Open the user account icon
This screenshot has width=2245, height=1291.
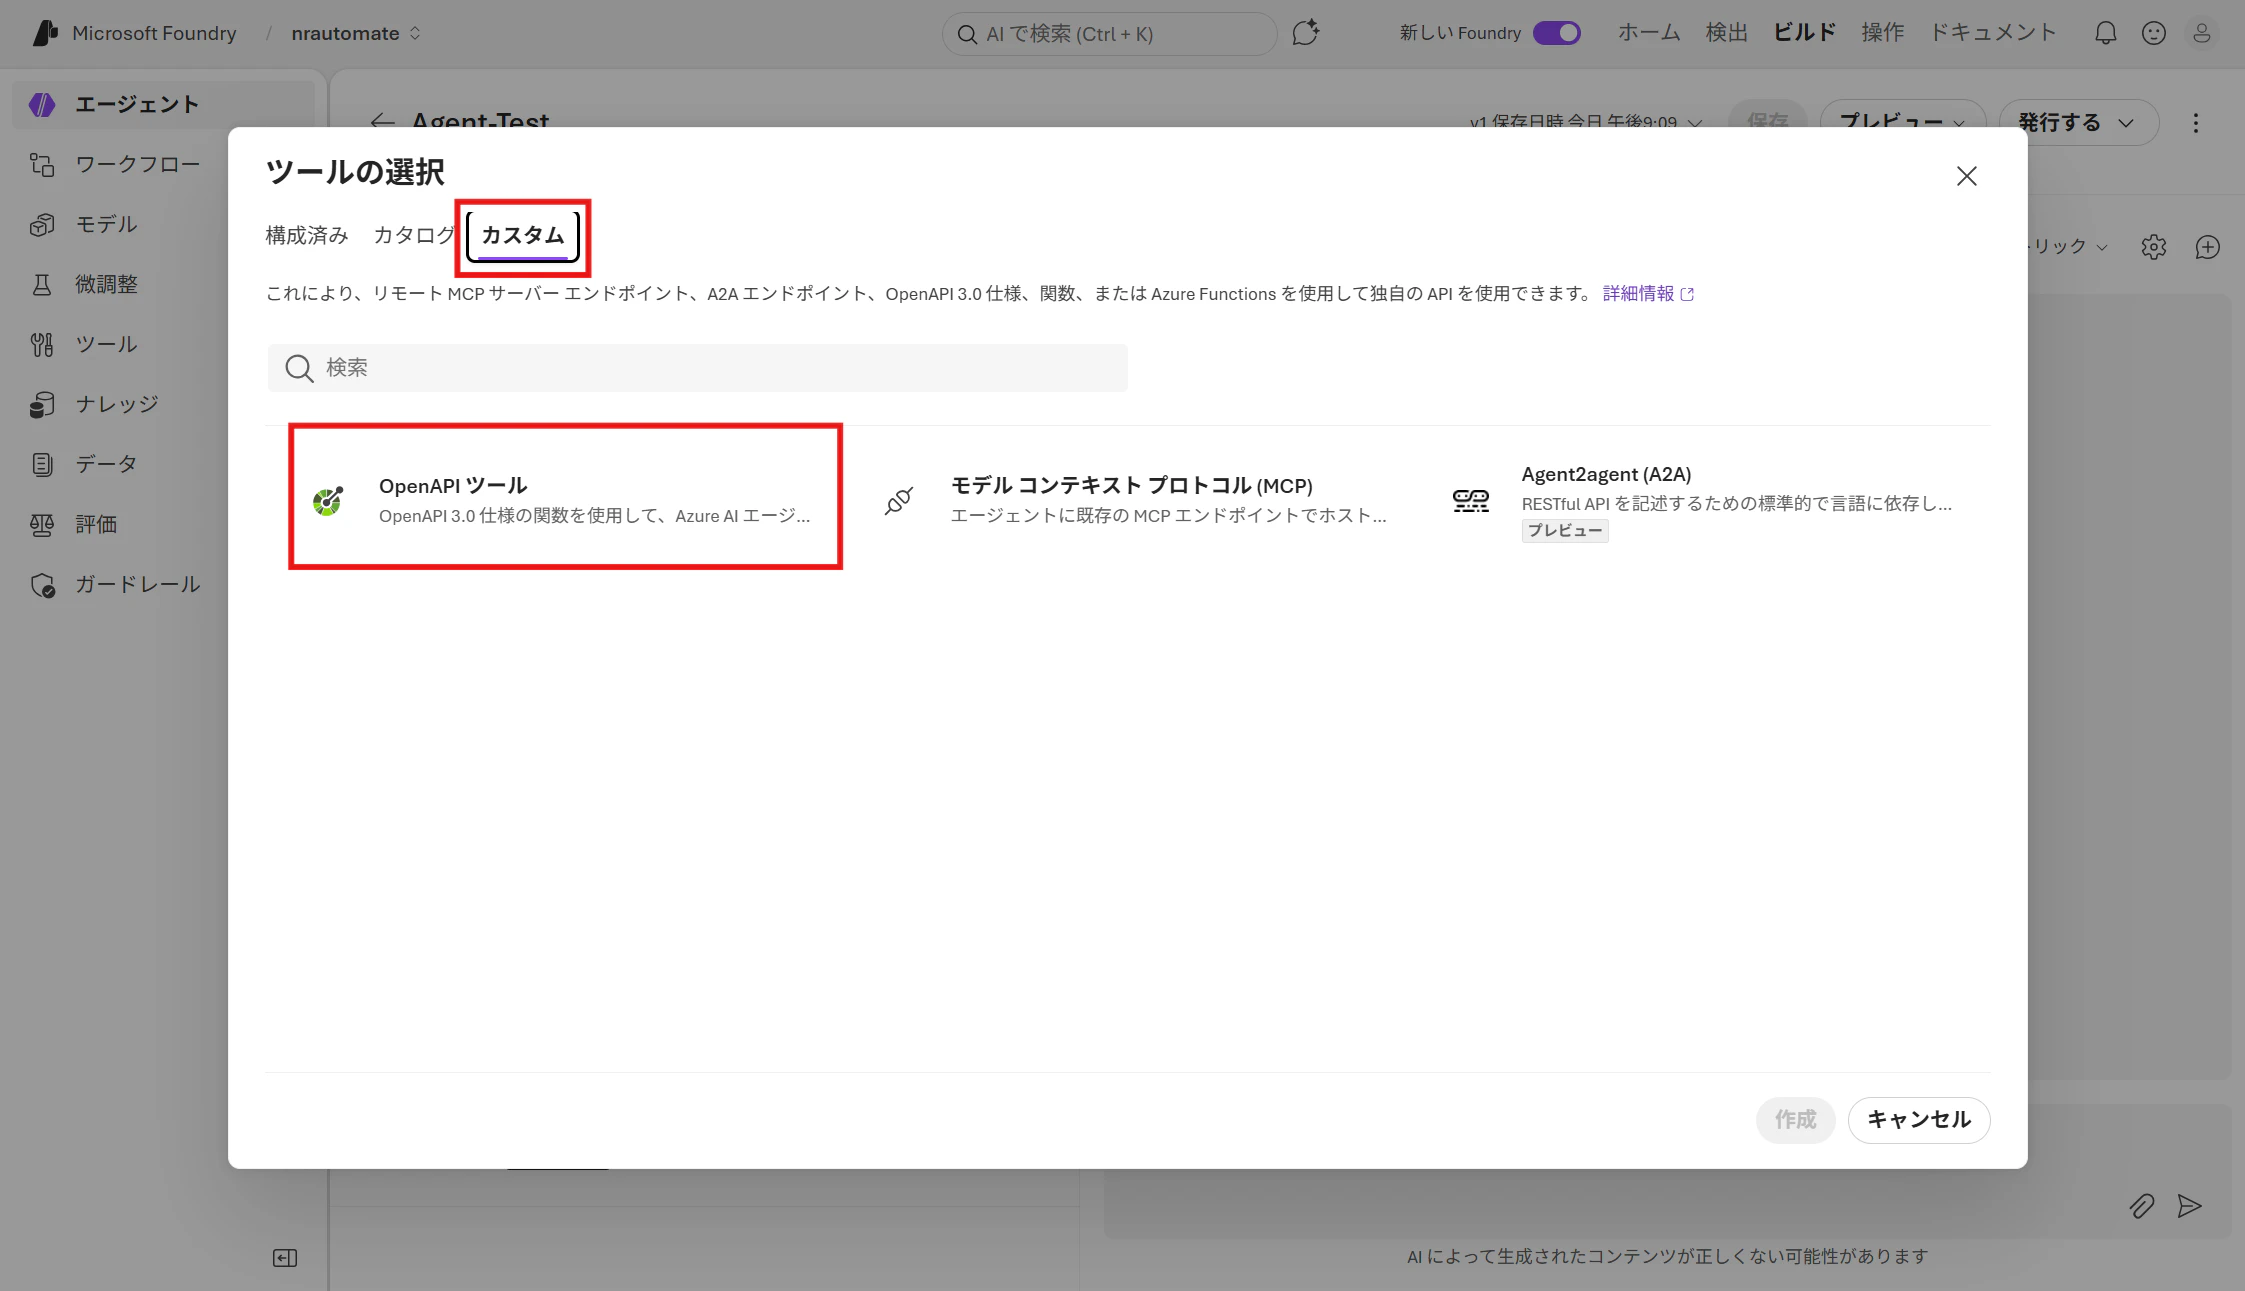(x=2201, y=33)
